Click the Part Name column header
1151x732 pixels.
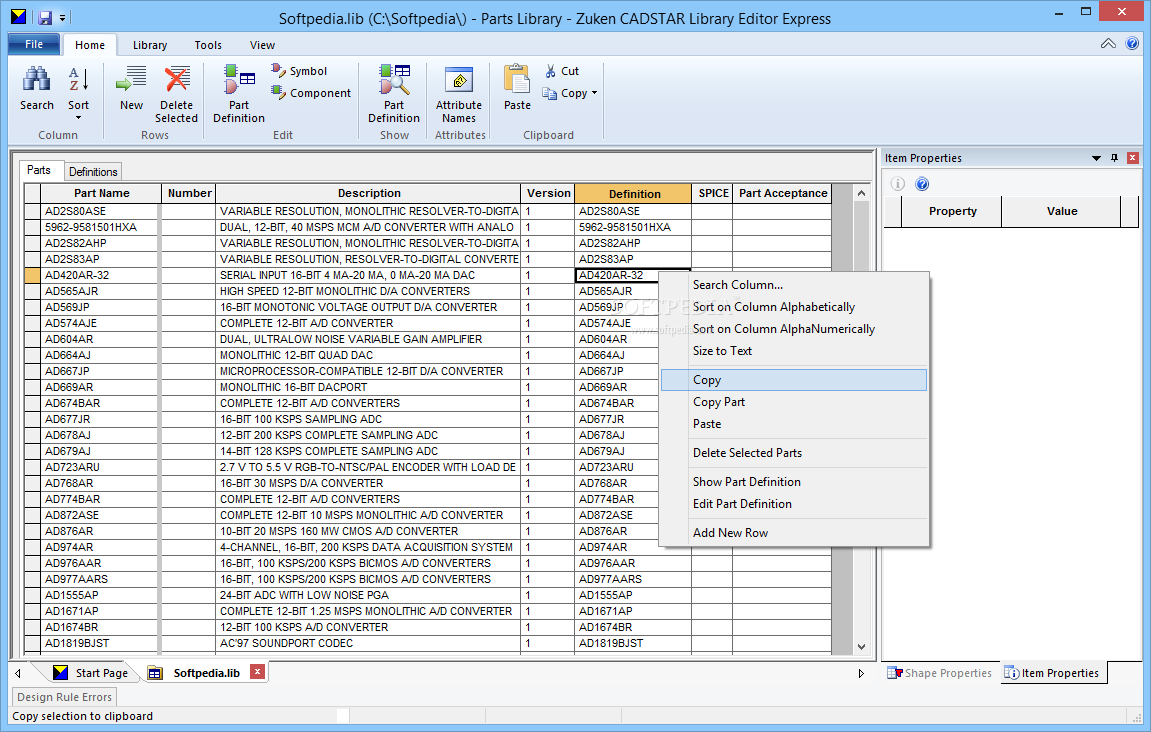click(x=101, y=193)
